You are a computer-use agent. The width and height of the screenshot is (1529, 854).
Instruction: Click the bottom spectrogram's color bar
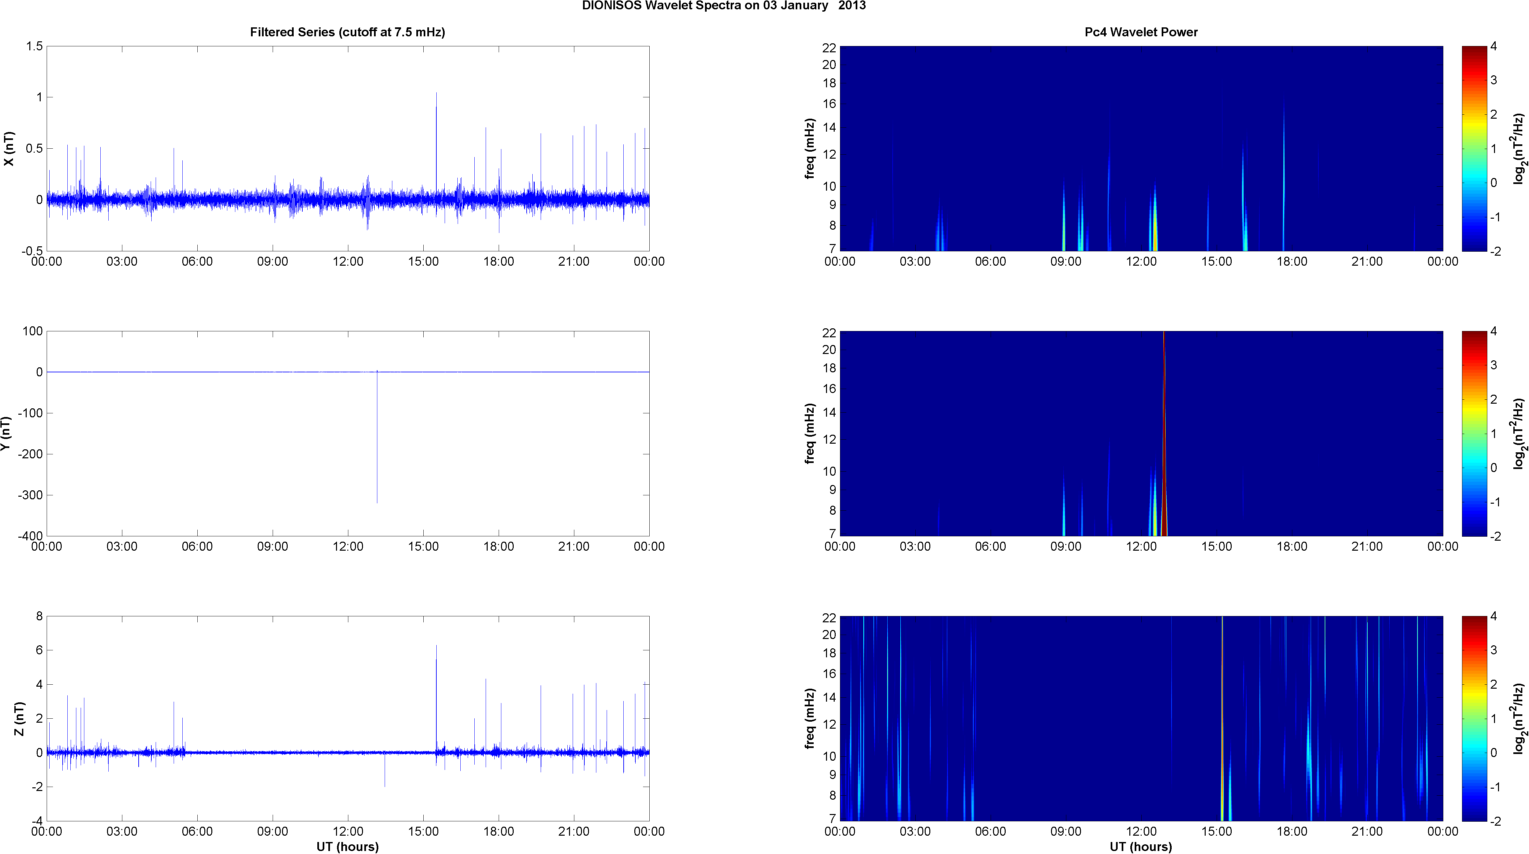click(1475, 718)
